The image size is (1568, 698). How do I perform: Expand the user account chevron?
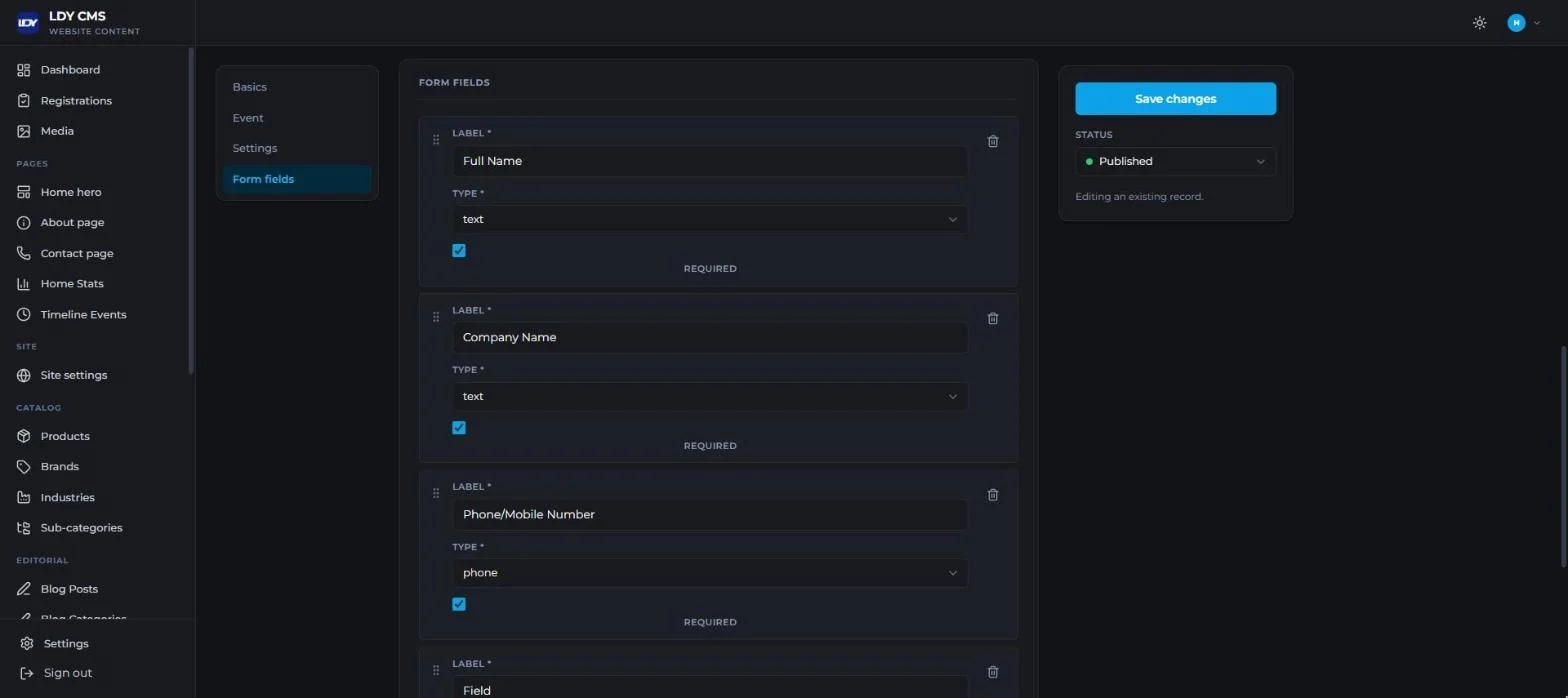click(x=1537, y=23)
